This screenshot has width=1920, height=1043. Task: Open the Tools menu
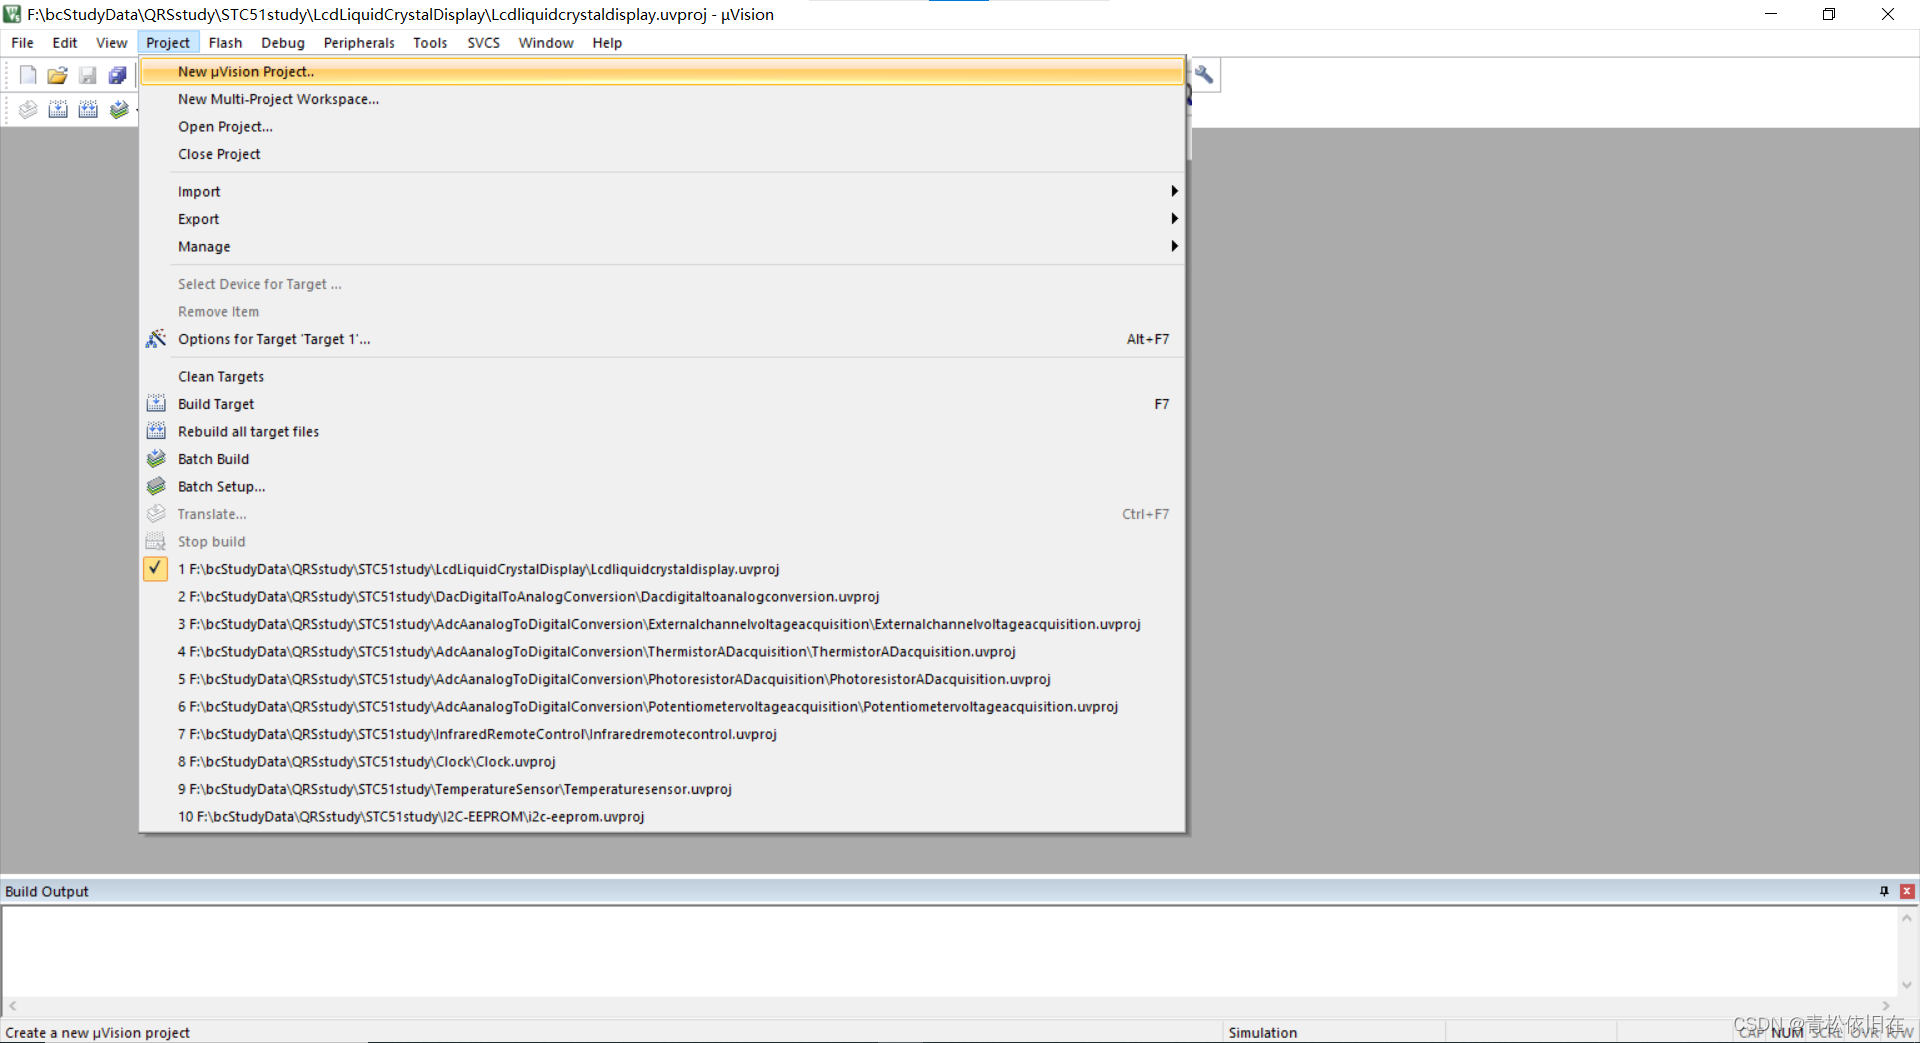coord(430,43)
